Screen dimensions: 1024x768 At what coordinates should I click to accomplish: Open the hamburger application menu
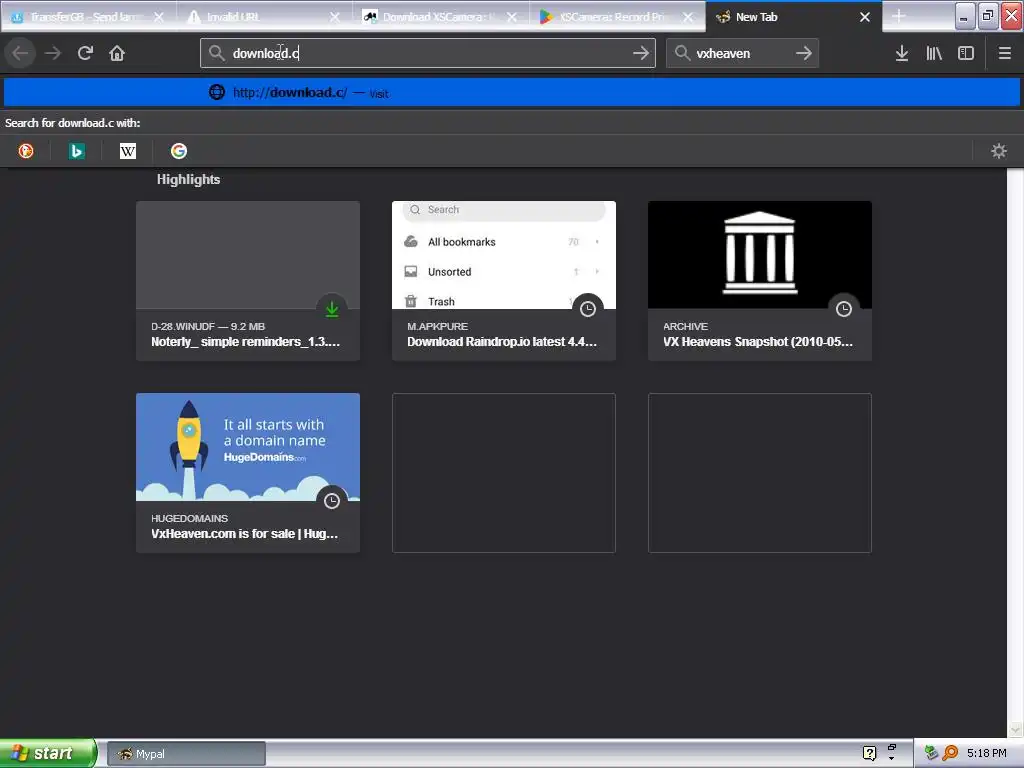[1004, 53]
